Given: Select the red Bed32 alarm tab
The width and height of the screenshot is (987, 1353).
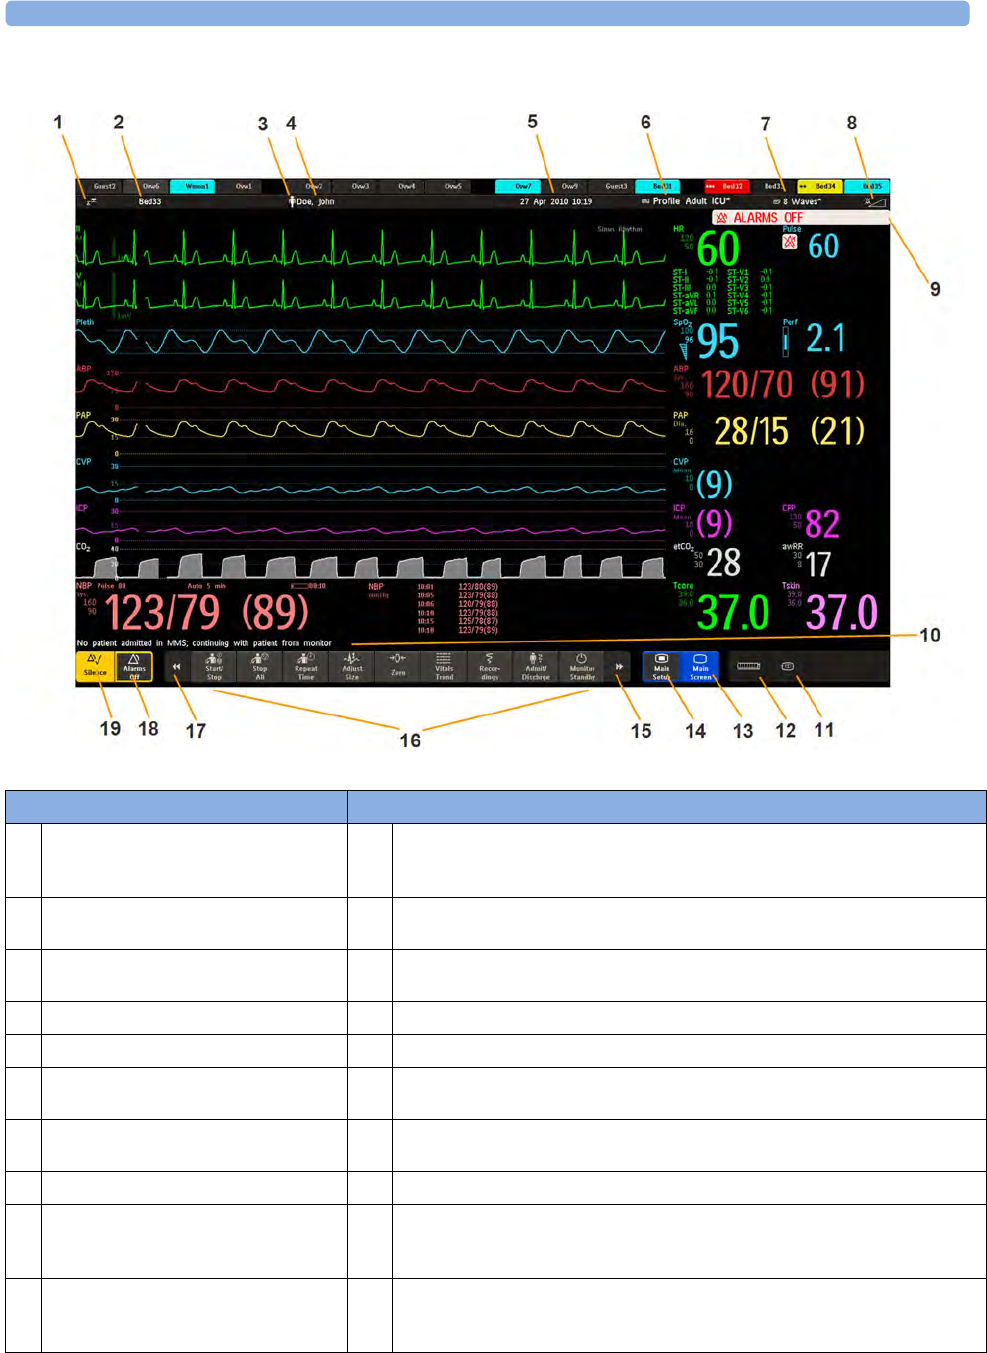Looking at the screenshot, I should (x=727, y=186).
